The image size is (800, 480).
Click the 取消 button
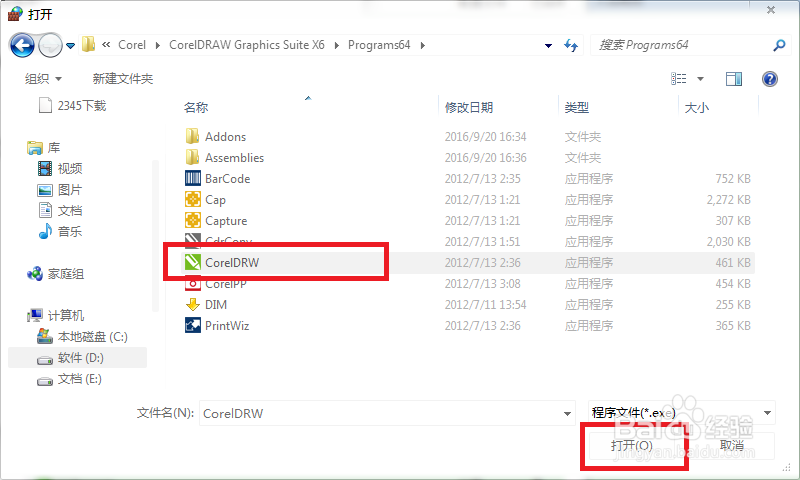coord(732,445)
